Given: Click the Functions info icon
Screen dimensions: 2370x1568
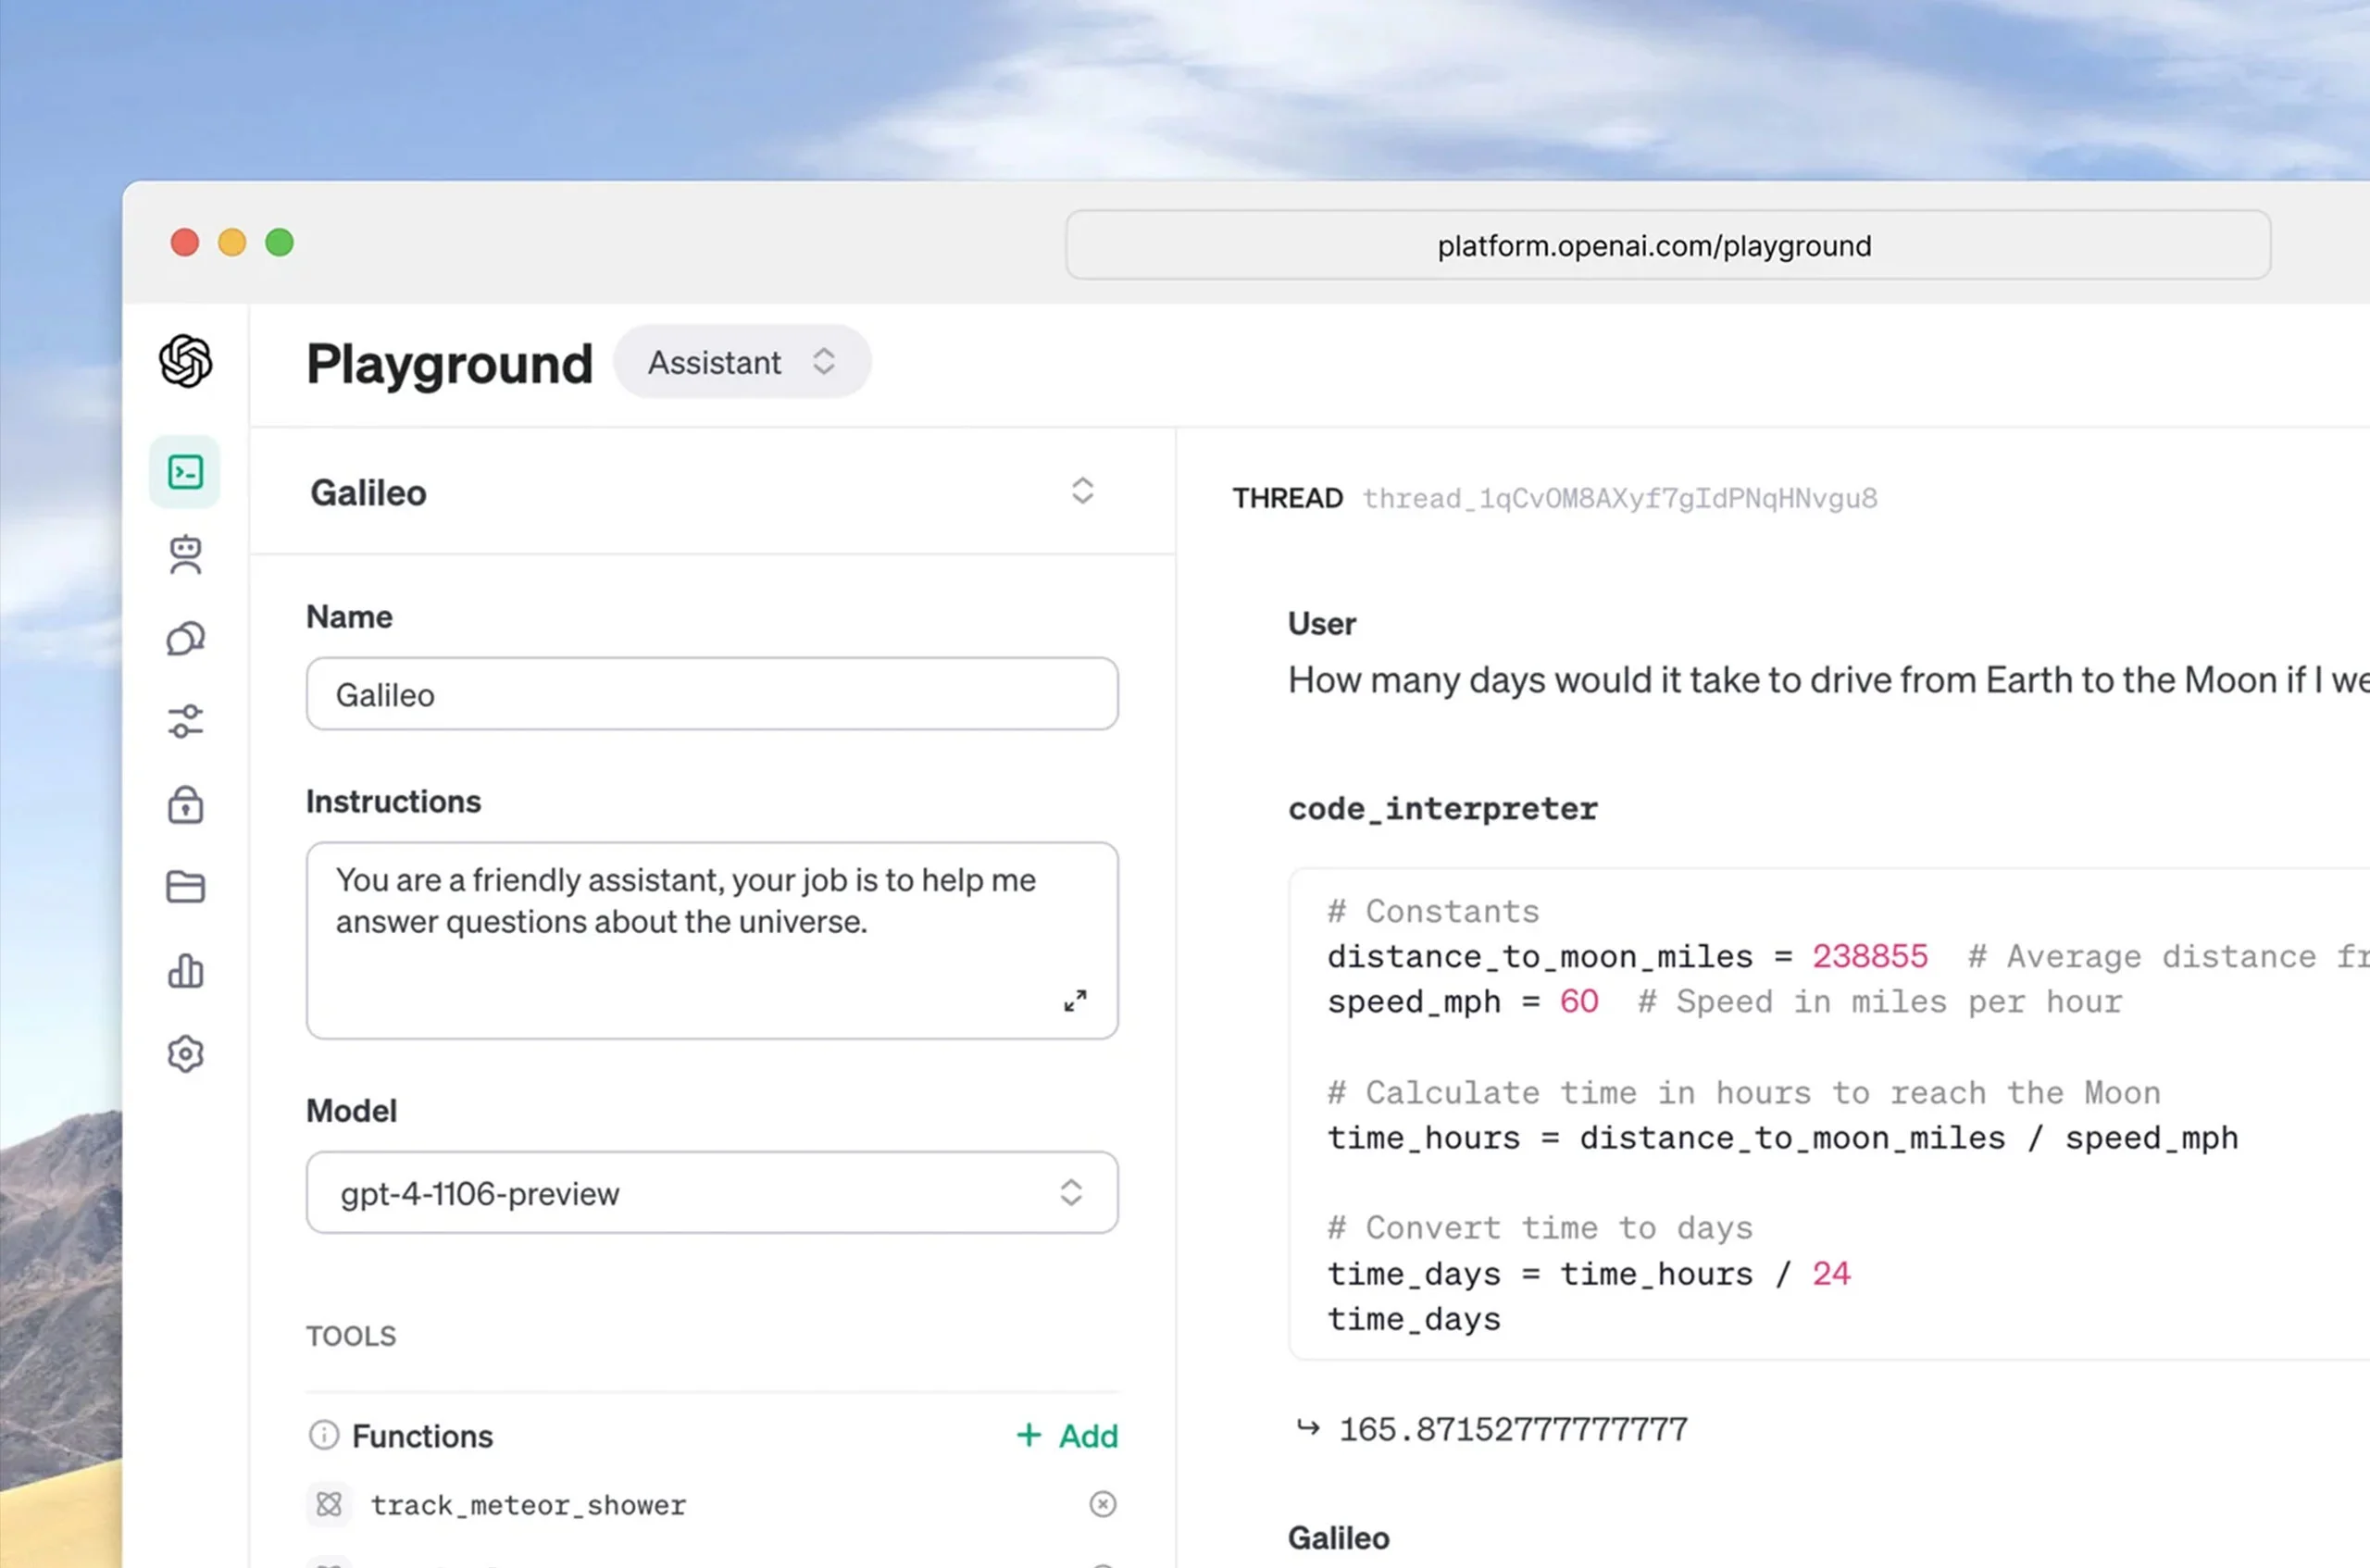Looking at the screenshot, I should click(324, 1435).
